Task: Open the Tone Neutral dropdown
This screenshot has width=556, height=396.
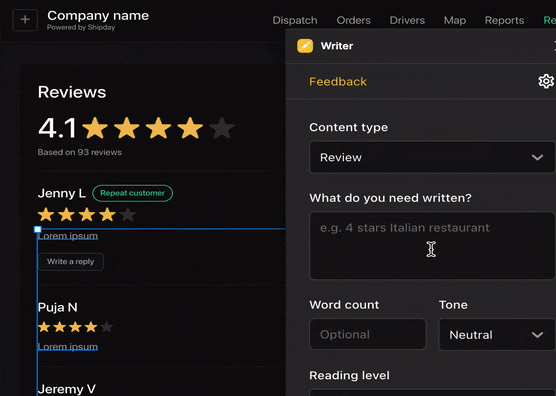Action: [x=496, y=335]
